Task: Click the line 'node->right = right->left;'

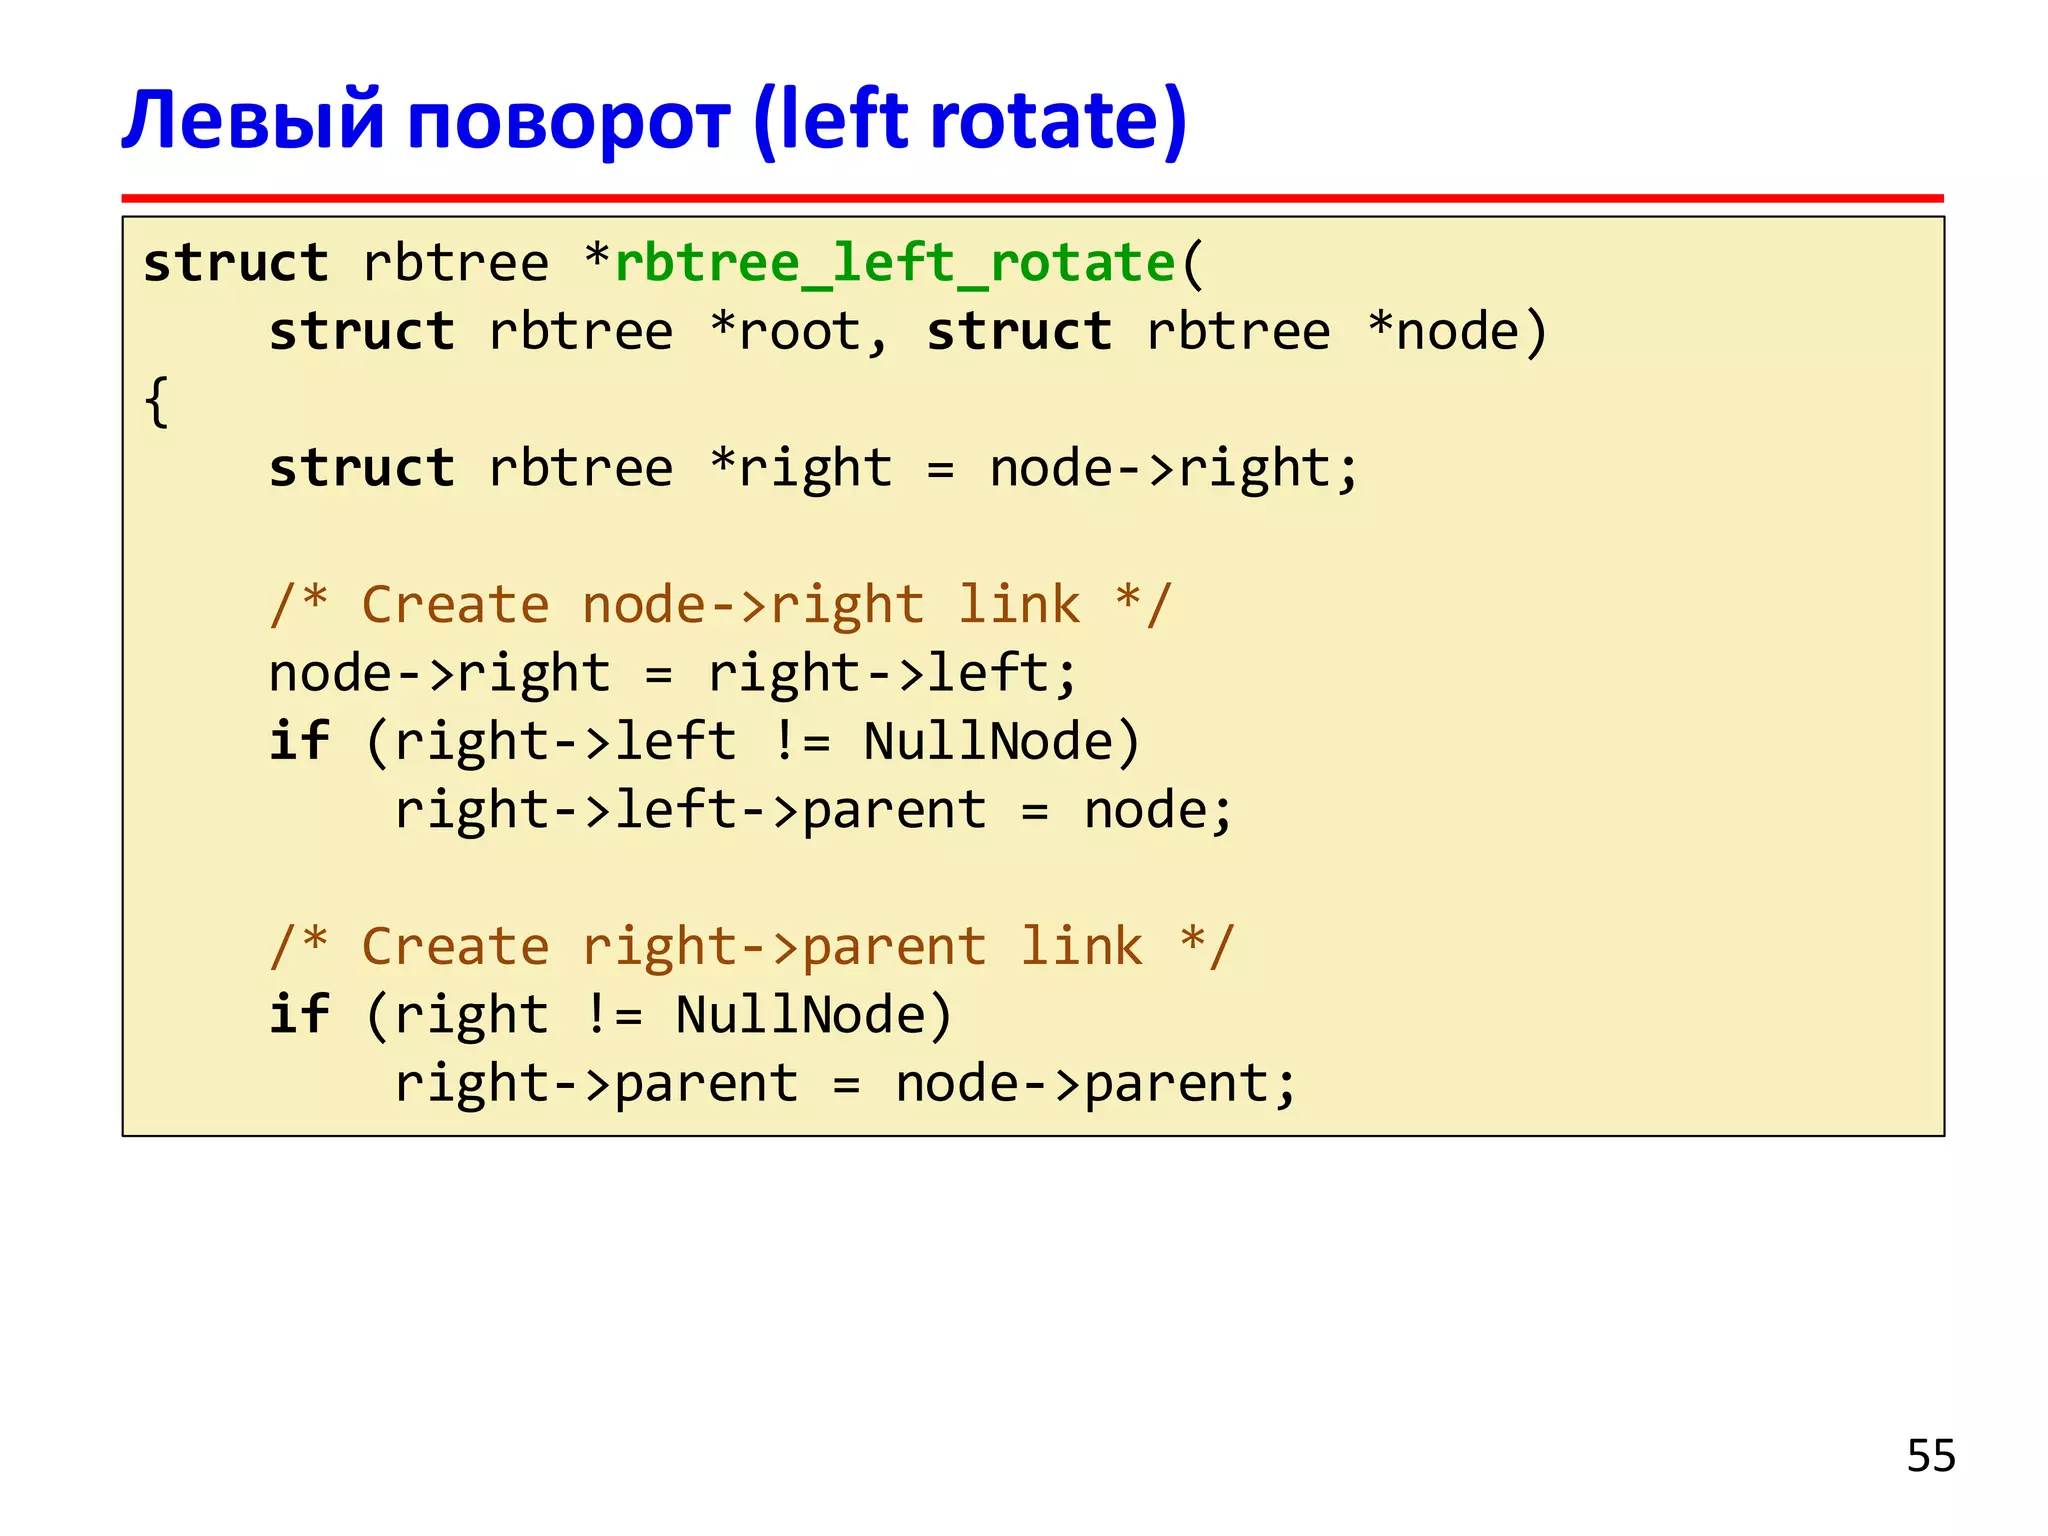Action: (673, 674)
